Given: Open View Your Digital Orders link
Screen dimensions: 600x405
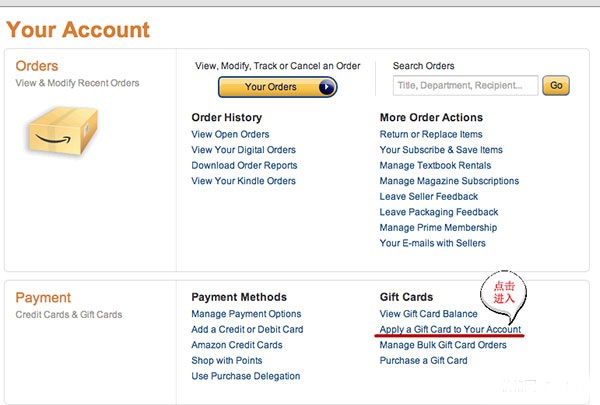Looking at the screenshot, I should tap(244, 150).
